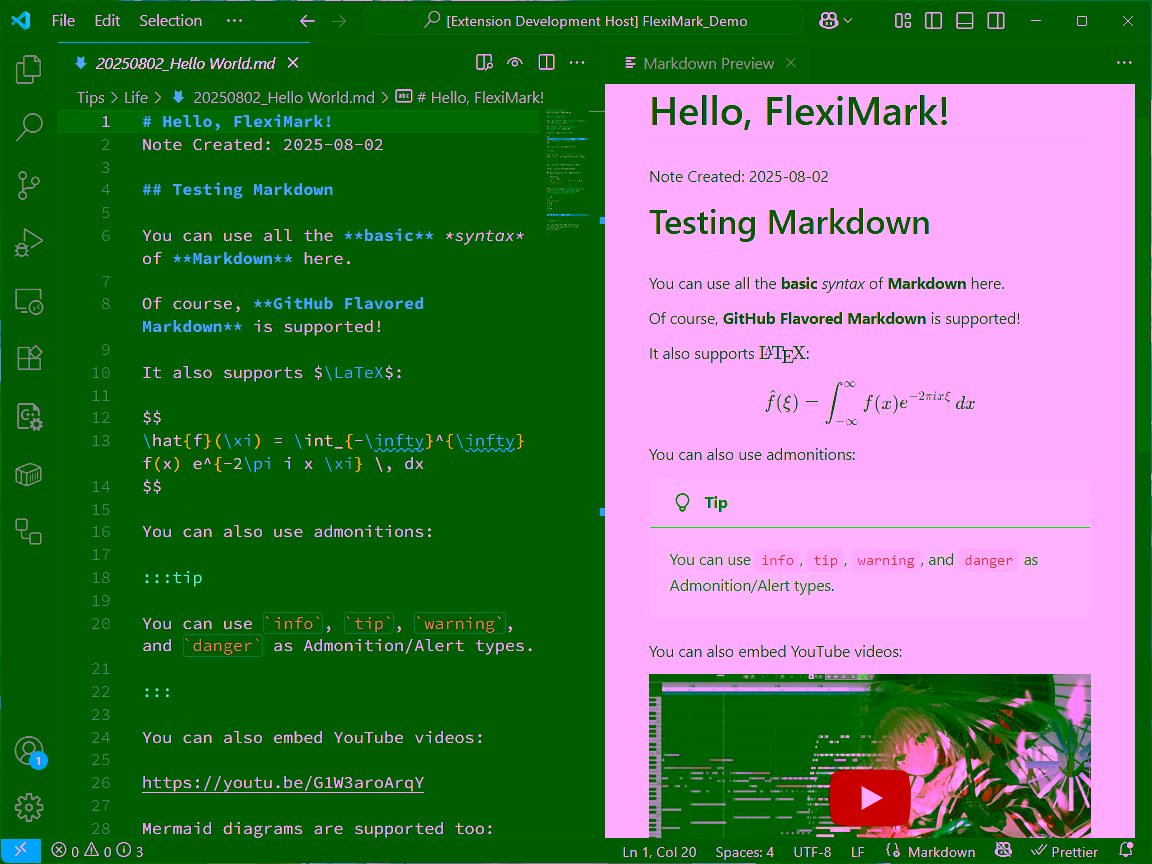Image resolution: width=1152 pixels, height=864 pixels.
Task: Click the '## Testing Markdown' heading line
Action: click(237, 190)
